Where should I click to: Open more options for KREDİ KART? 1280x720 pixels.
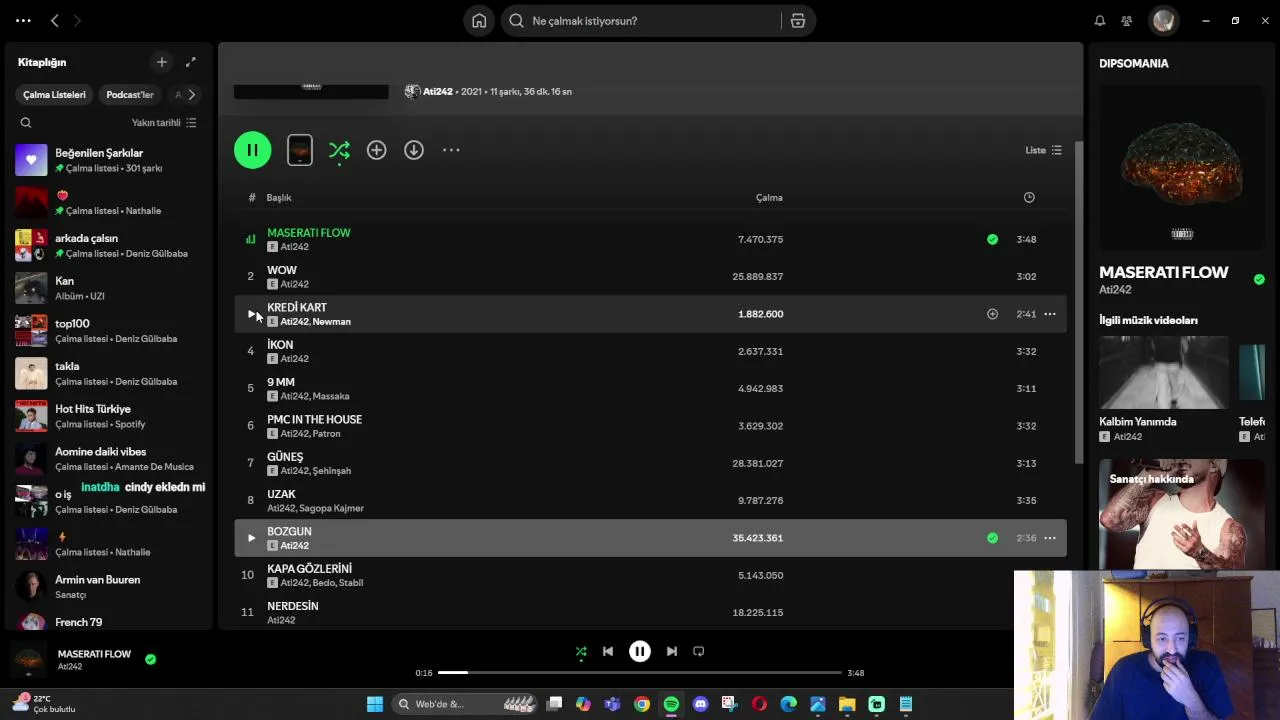[1050, 314]
